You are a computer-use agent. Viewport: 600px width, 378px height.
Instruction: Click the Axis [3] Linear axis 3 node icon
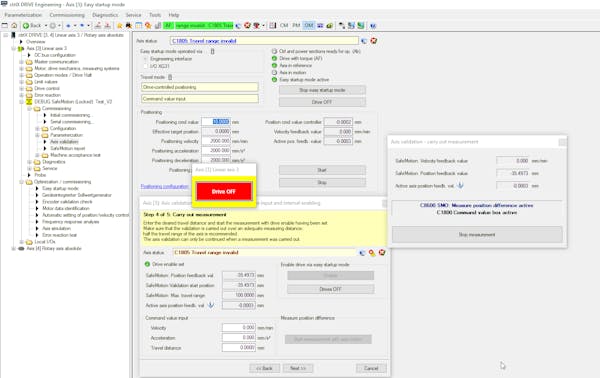pos(21,49)
